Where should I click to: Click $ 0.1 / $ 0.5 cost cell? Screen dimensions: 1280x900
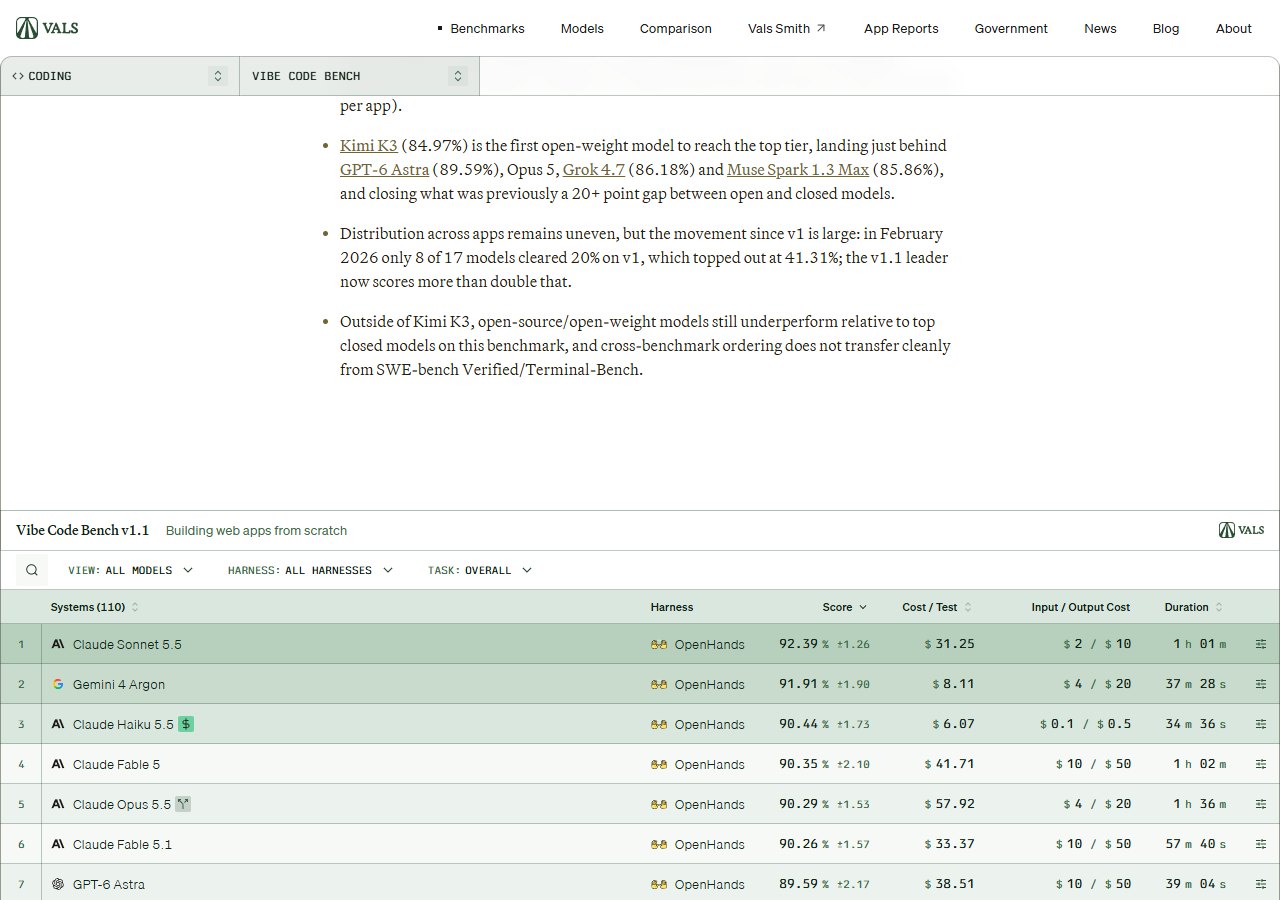1086,724
